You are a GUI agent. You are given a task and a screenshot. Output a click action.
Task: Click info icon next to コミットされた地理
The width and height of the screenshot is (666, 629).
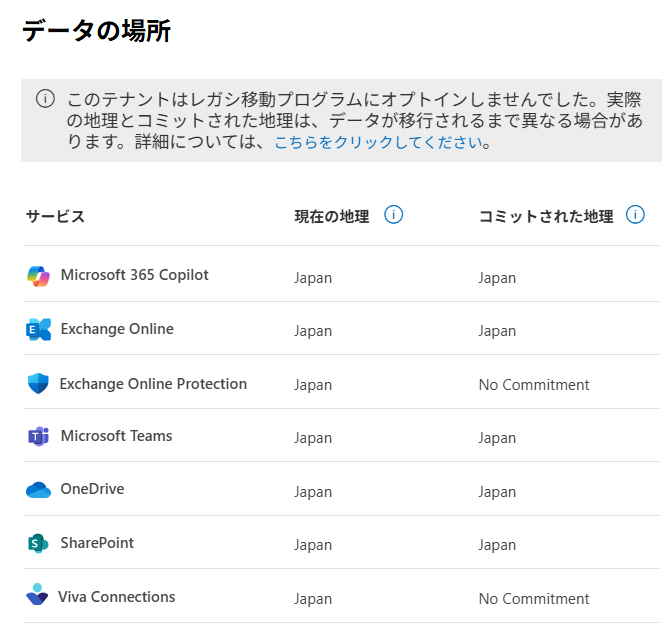[635, 215]
